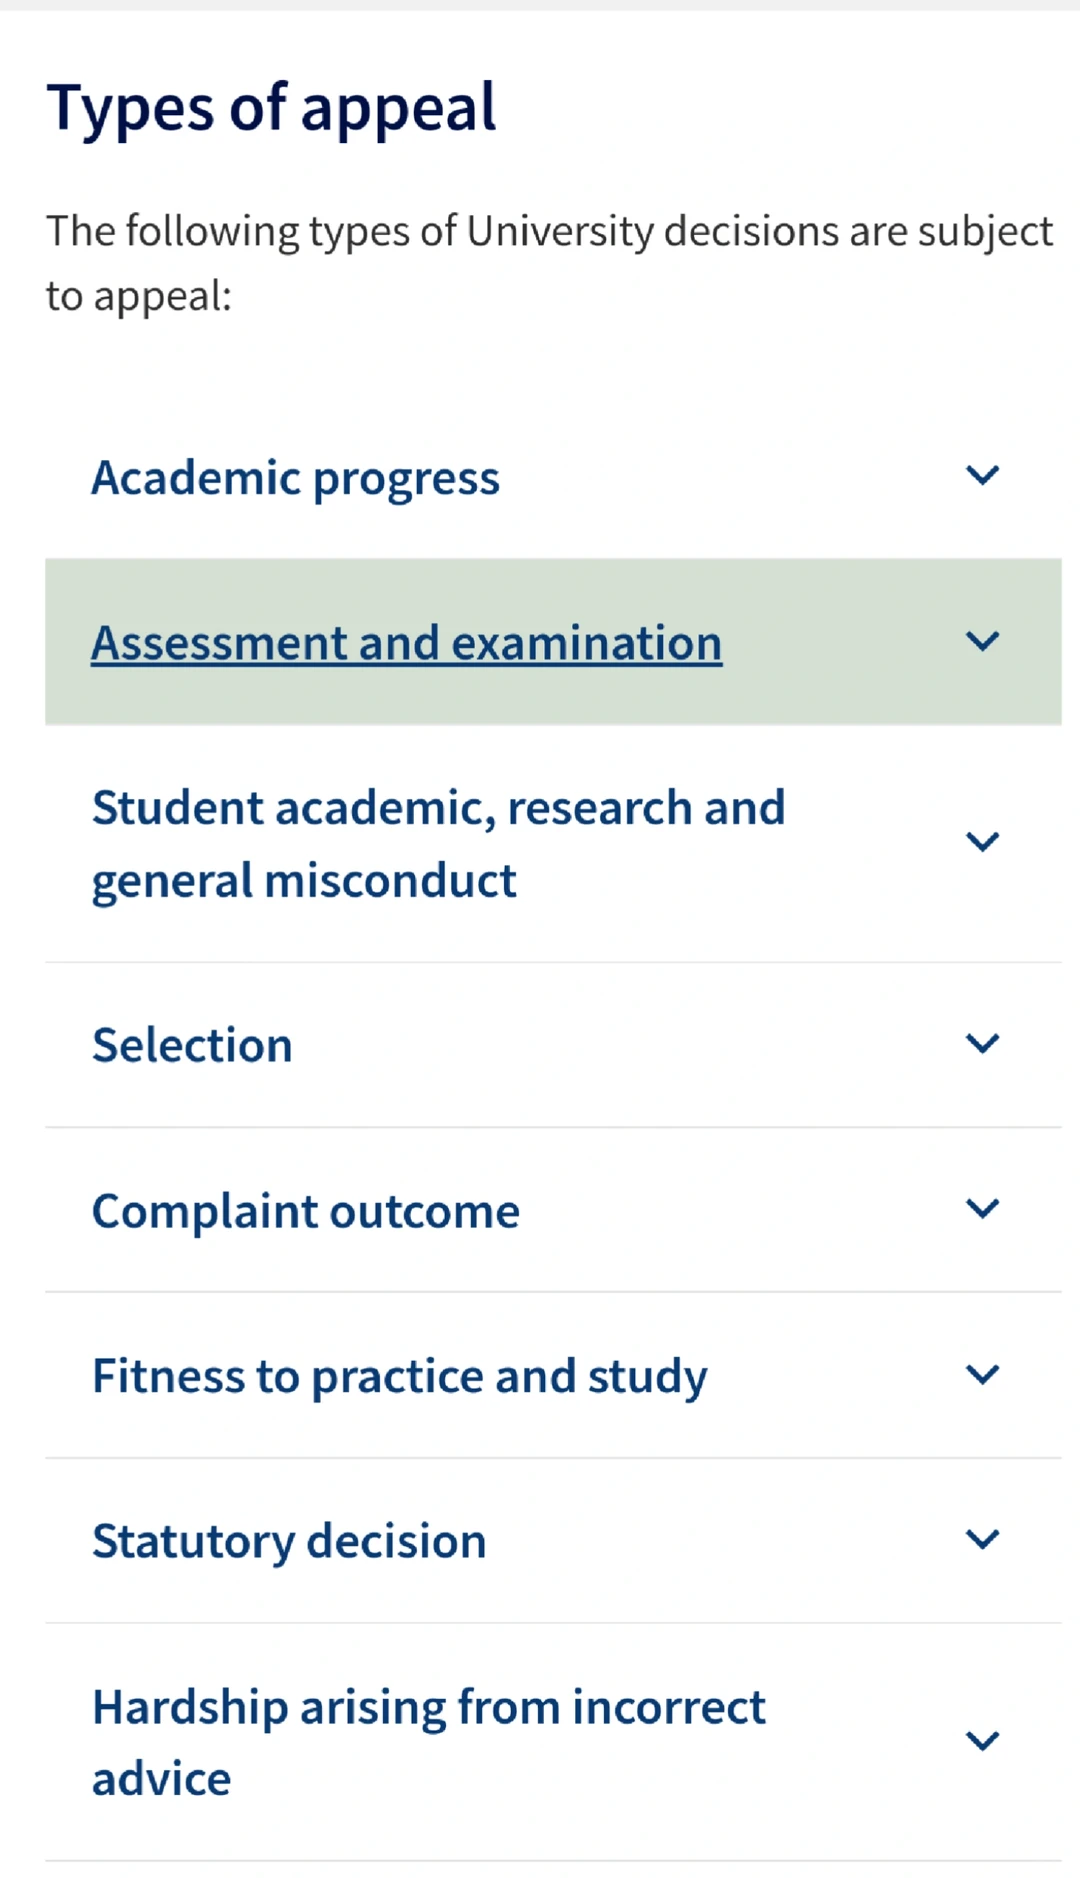Click the 'general misconduct' text line
This screenshot has height=1878, width=1080.
coord(304,882)
